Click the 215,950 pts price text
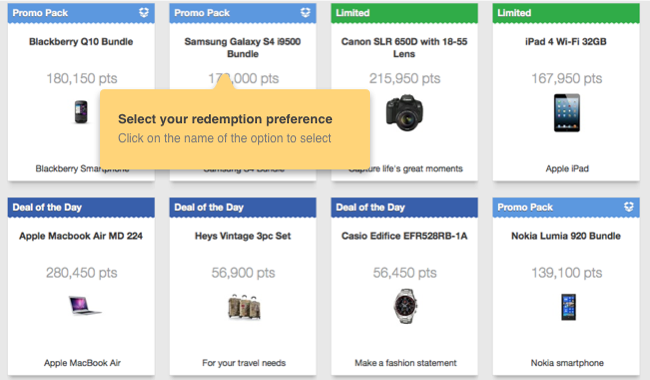This screenshot has width=650, height=380. pyautogui.click(x=405, y=78)
